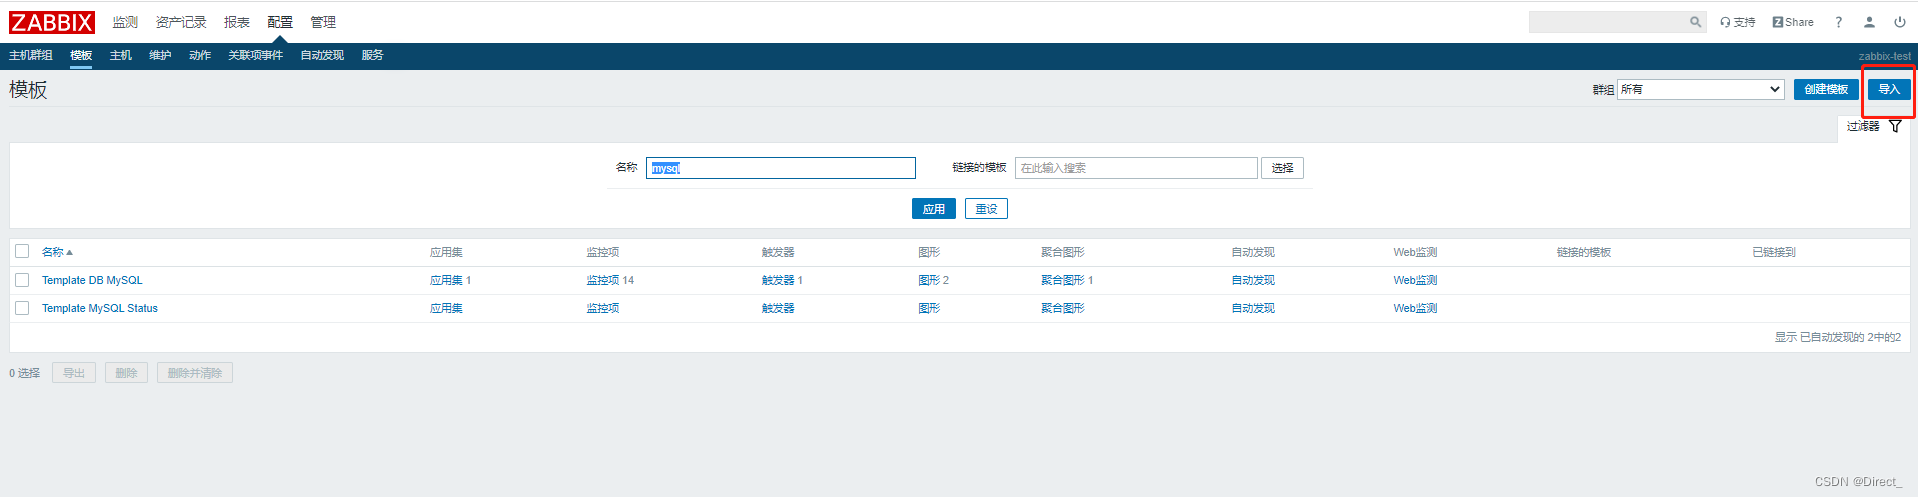Image resolution: width=1918 pixels, height=497 pixels.
Task: Click the 导入 (Import) button
Action: click(x=1889, y=89)
